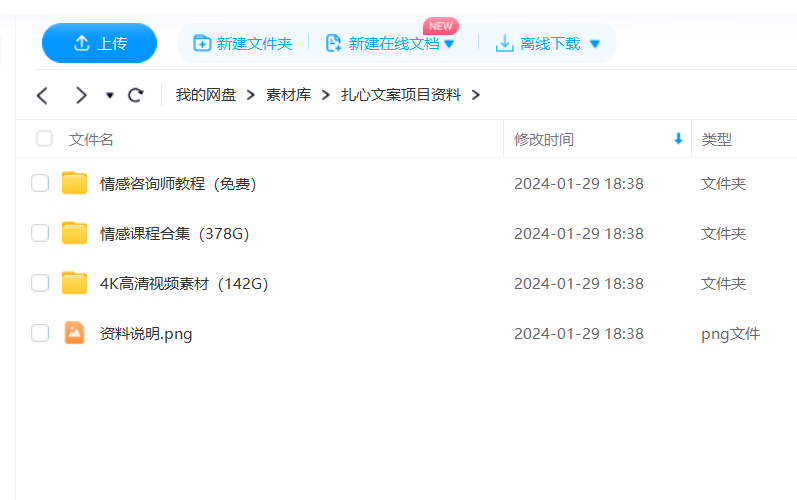Image resolution: width=797 pixels, height=500 pixels.
Task: Click the 资料说明.png image file icon
Action: [x=74, y=333]
